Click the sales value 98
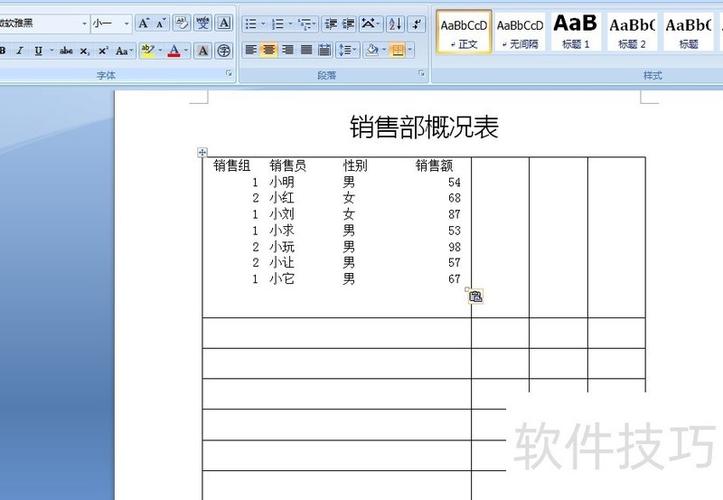 (454, 247)
